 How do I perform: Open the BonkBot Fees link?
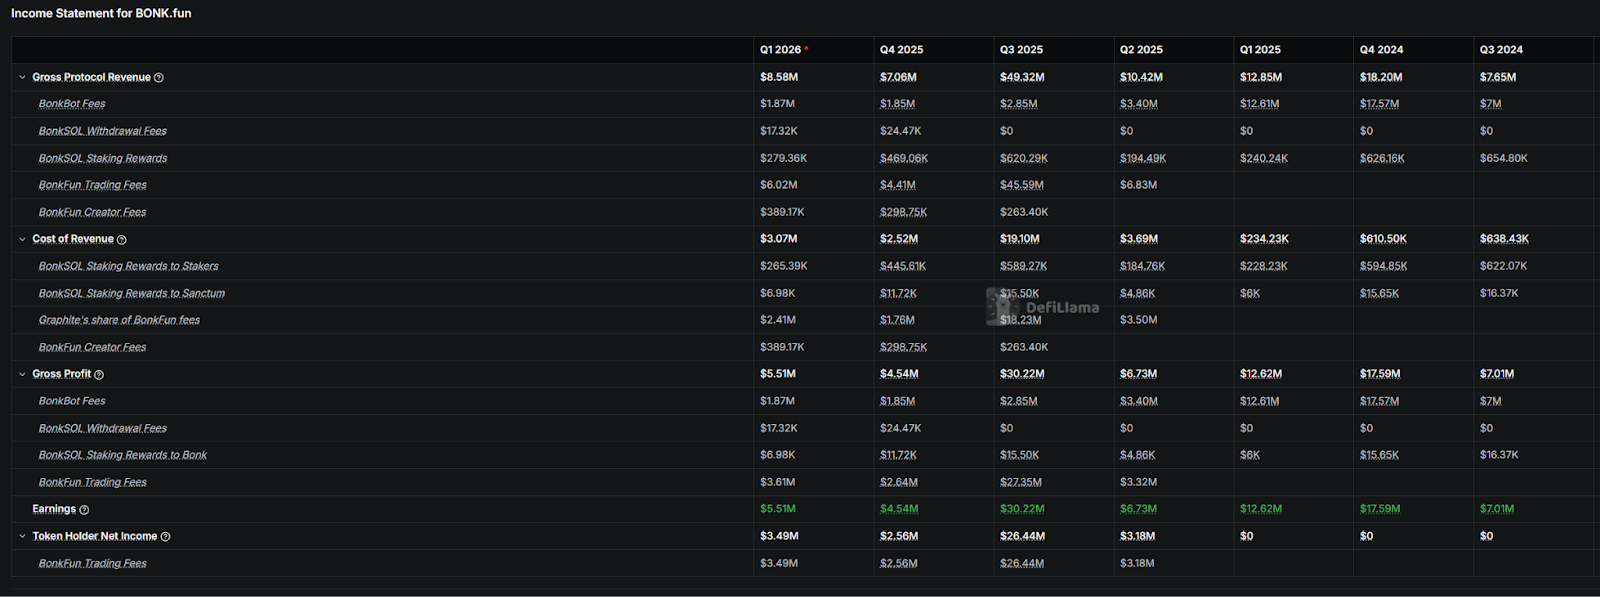coord(72,104)
